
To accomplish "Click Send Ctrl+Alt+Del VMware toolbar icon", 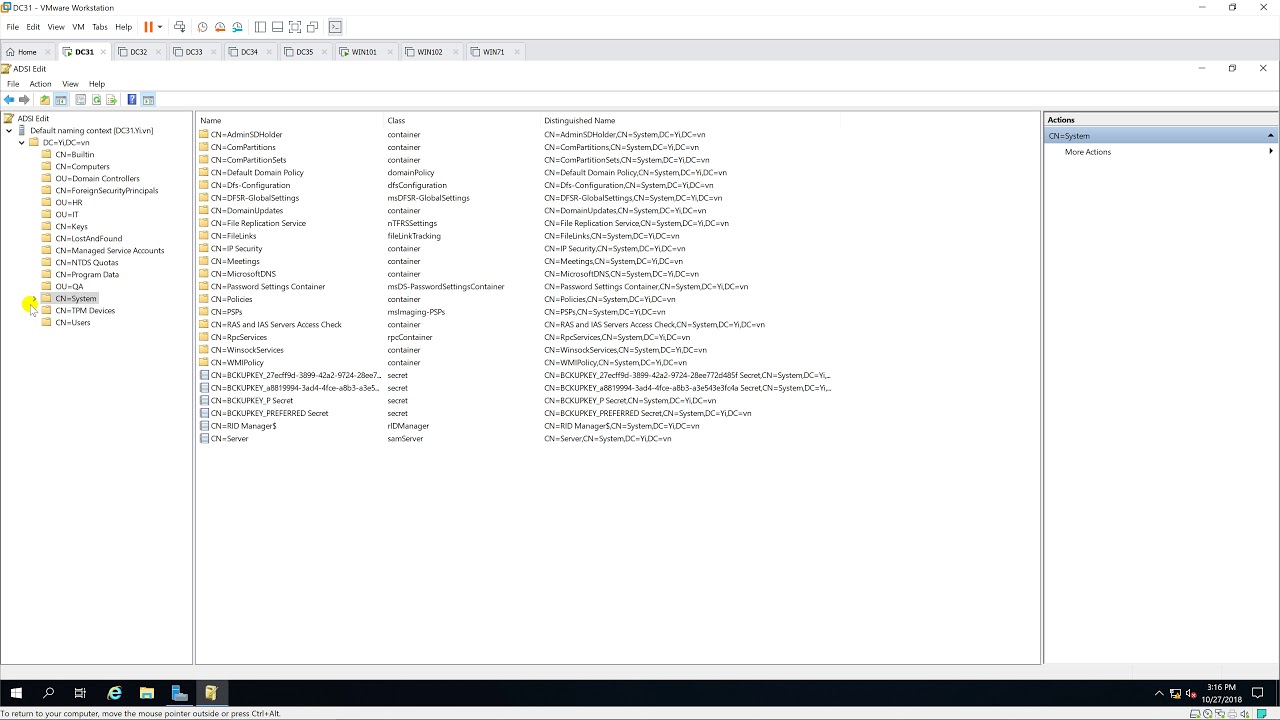I will (179, 27).
